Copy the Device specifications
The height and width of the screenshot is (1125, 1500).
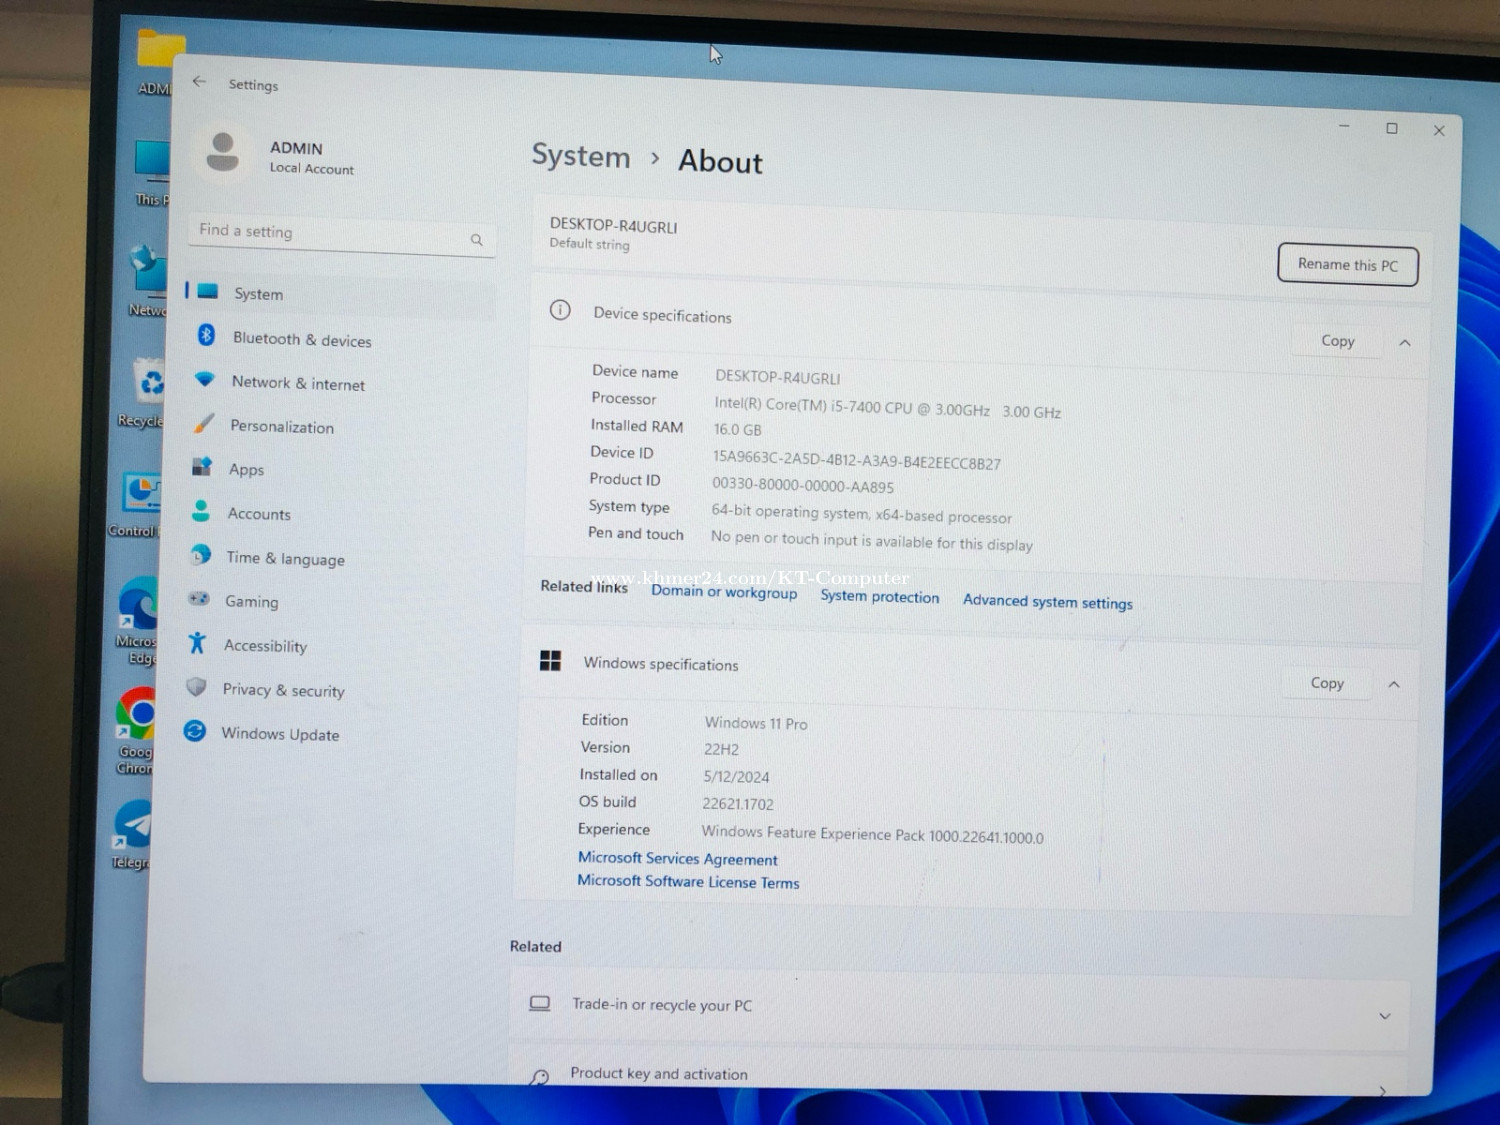(x=1337, y=341)
